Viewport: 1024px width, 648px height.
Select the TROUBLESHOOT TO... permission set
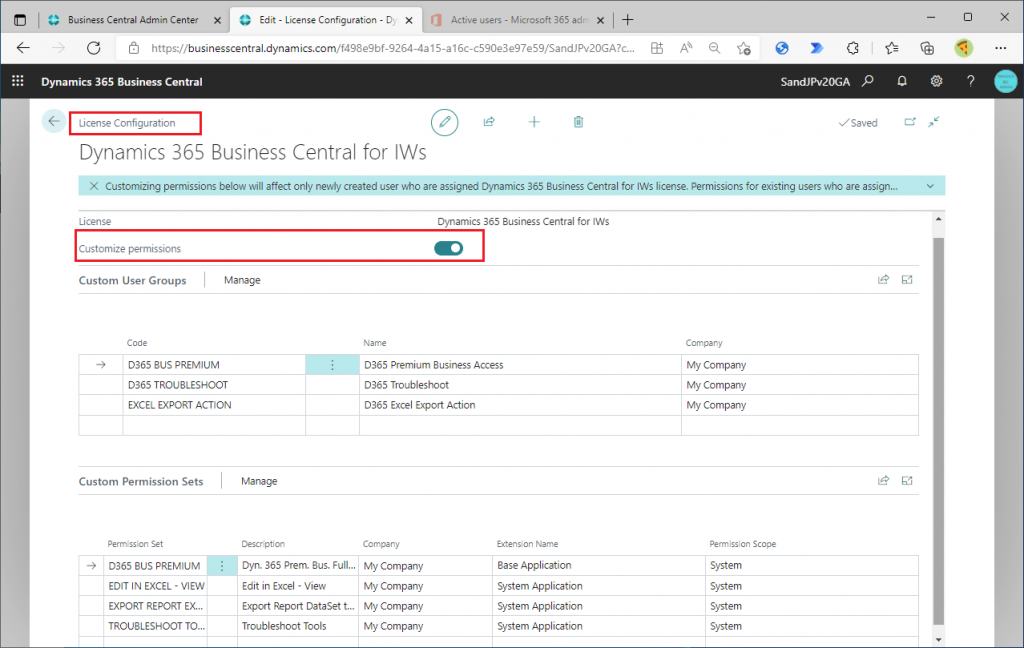[x=156, y=626]
